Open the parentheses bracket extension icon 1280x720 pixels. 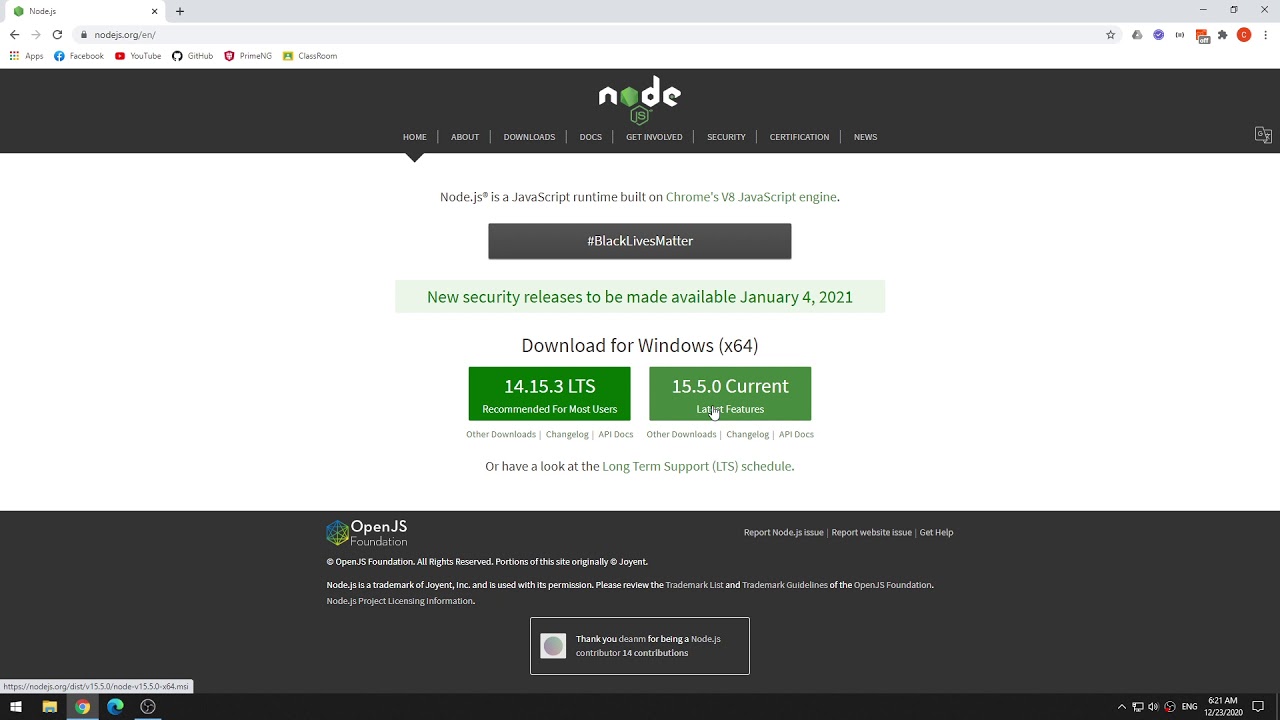(x=1180, y=35)
